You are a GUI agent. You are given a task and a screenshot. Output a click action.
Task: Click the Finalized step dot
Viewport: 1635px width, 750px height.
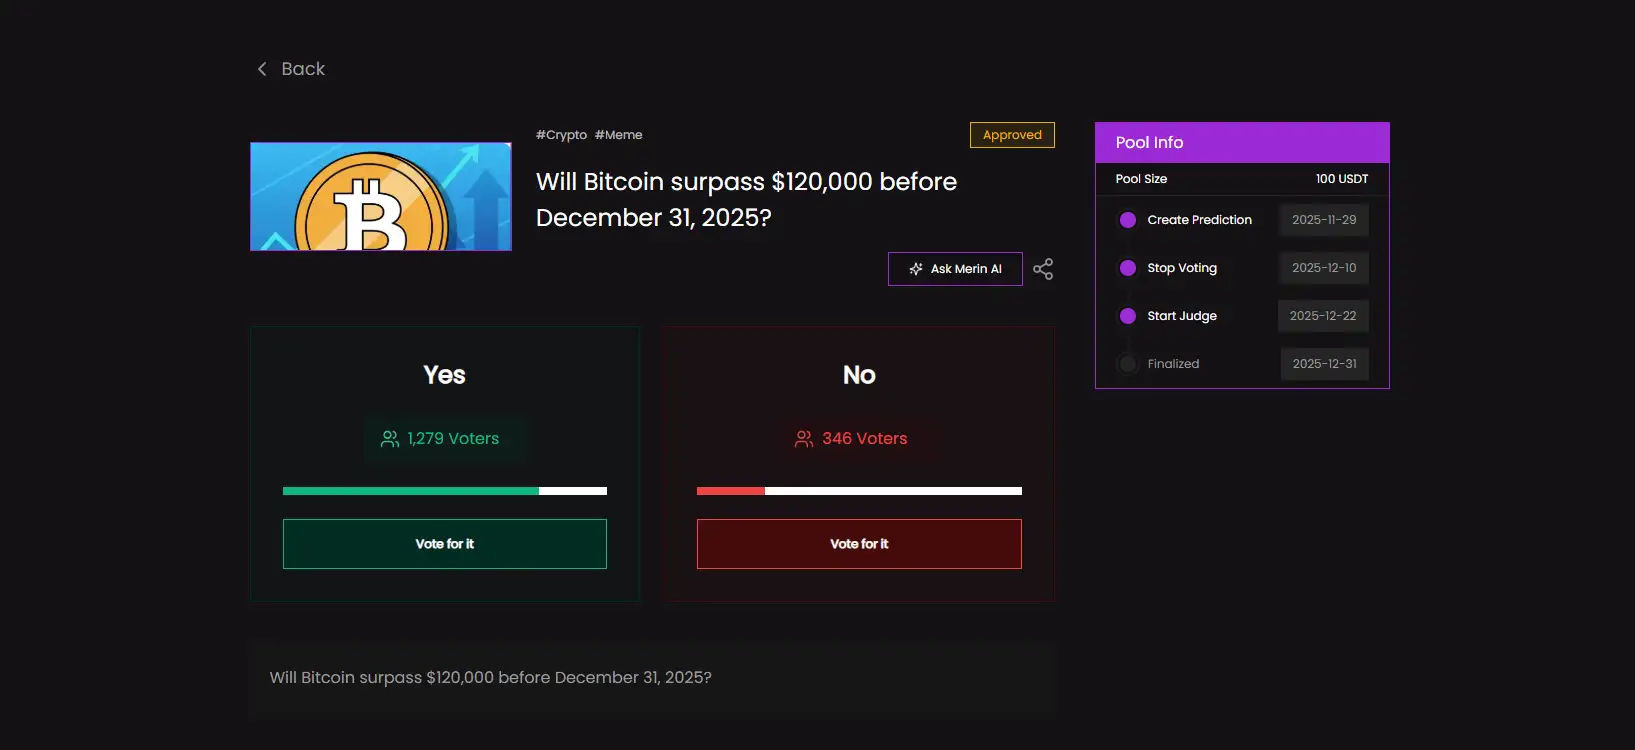pyautogui.click(x=1128, y=364)
